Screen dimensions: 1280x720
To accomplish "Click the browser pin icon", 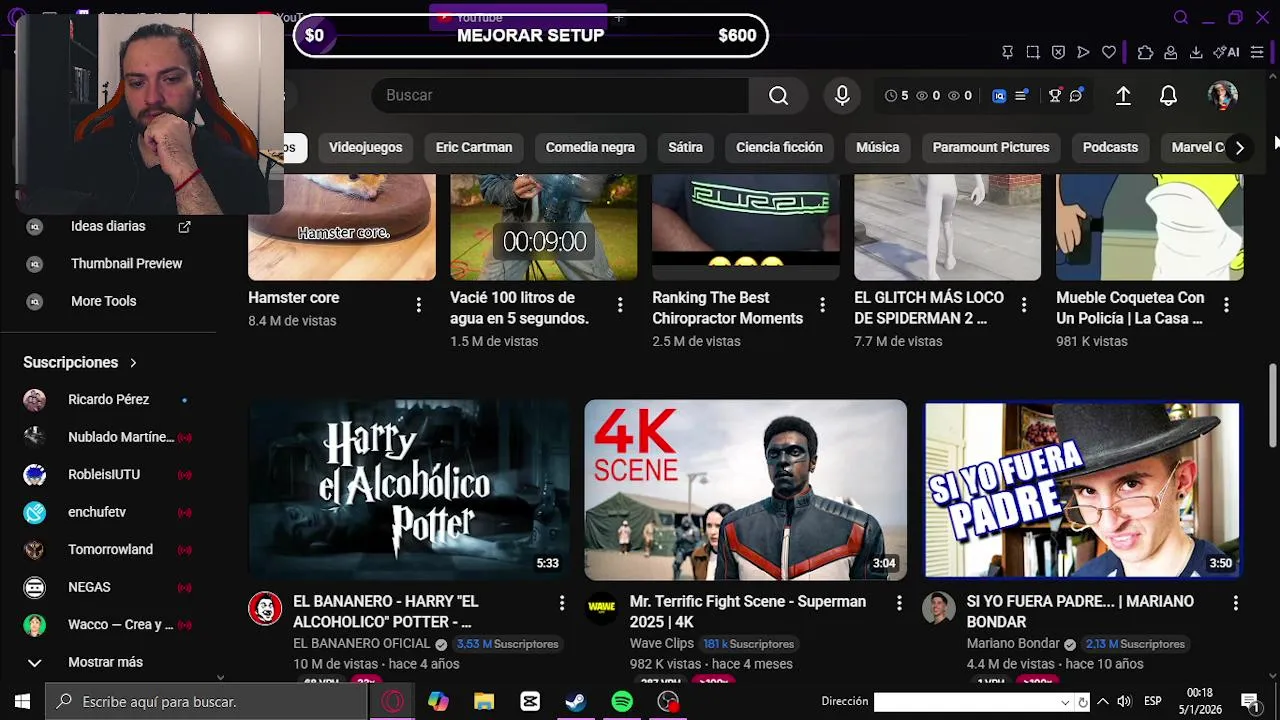I will coord(1007,52).
